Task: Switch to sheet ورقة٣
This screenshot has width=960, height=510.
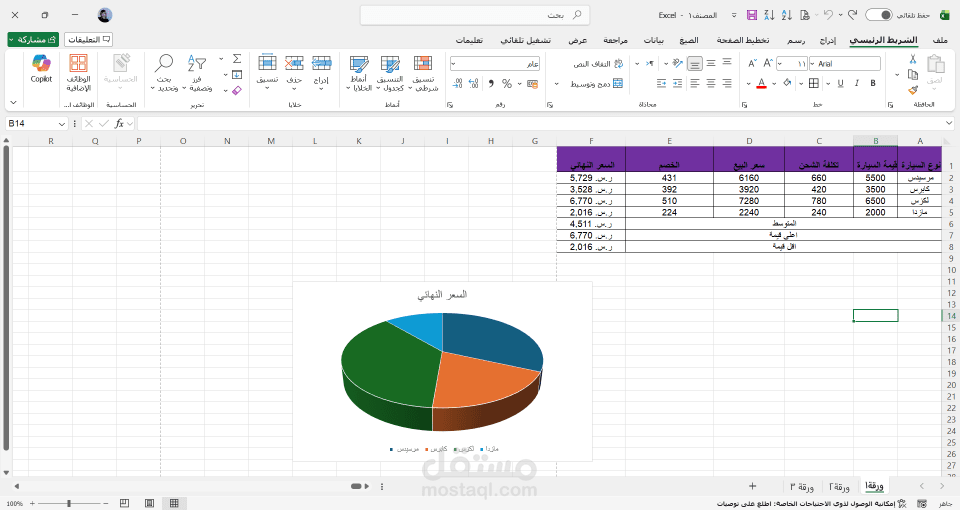Action: (801, 487)
